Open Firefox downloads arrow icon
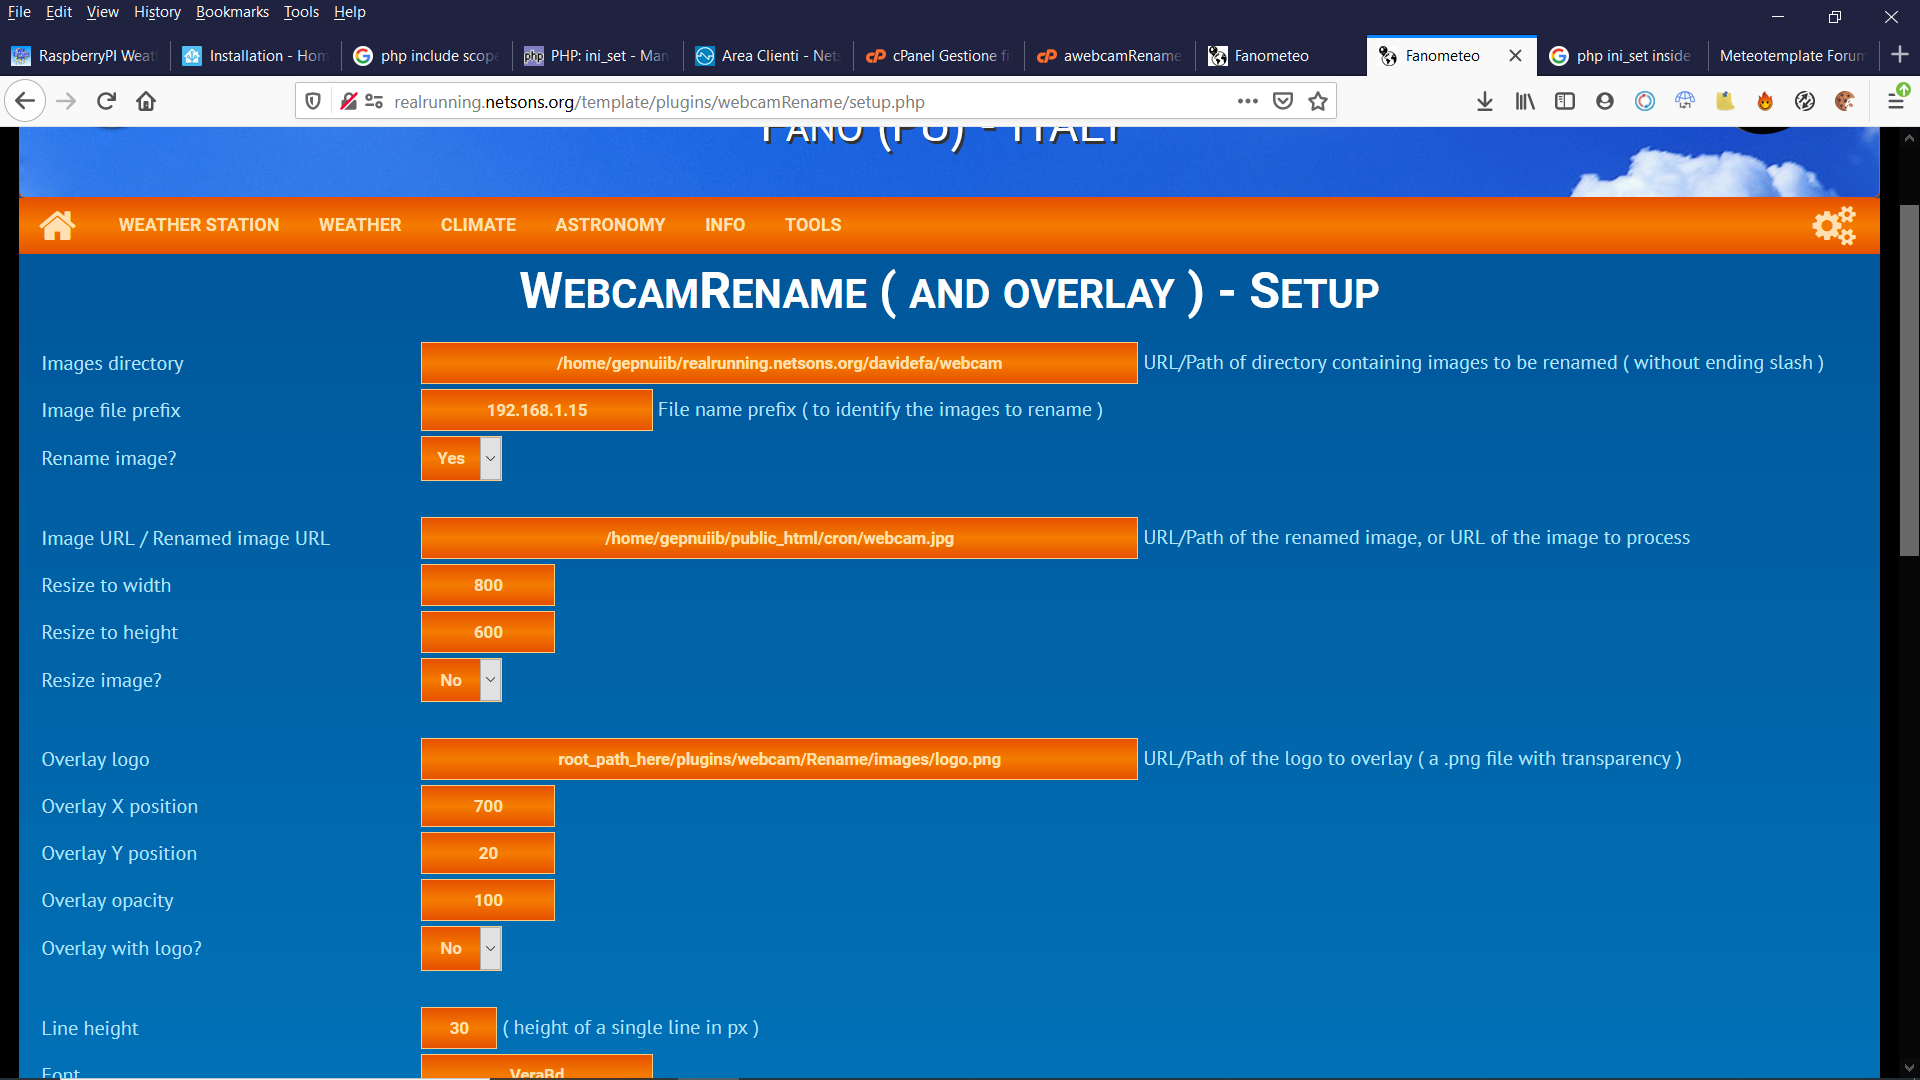1920x1080 pixels. coord(1485,101)
